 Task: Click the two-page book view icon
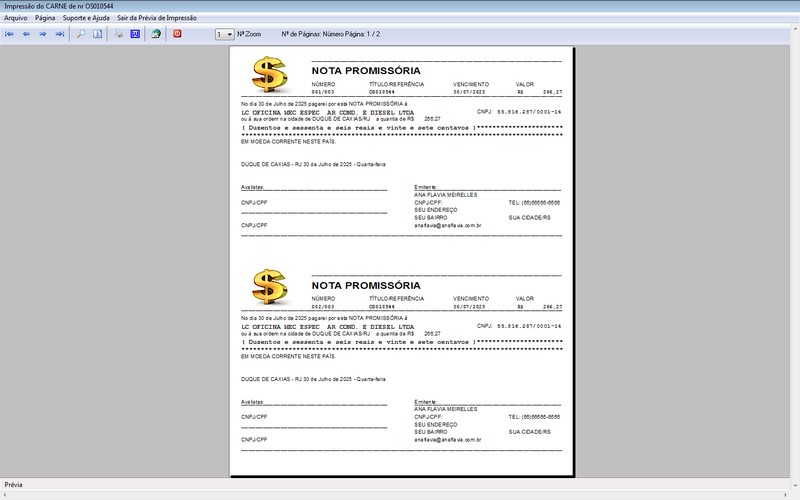coord(97,34)
